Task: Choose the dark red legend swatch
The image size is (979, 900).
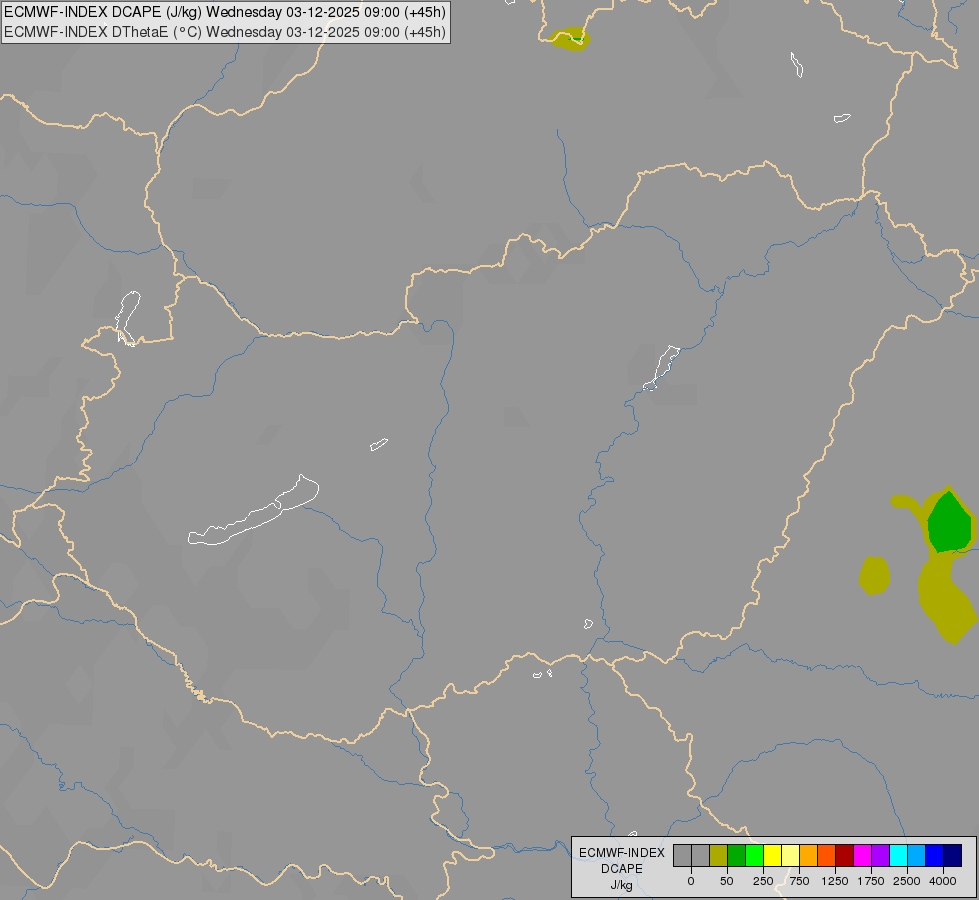Action: 844,856
